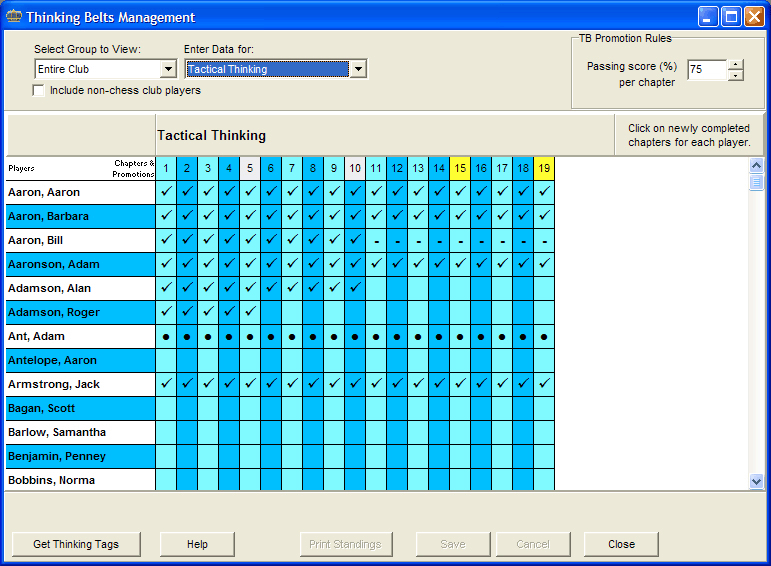Click chapter 10 column header

[355, 169]
